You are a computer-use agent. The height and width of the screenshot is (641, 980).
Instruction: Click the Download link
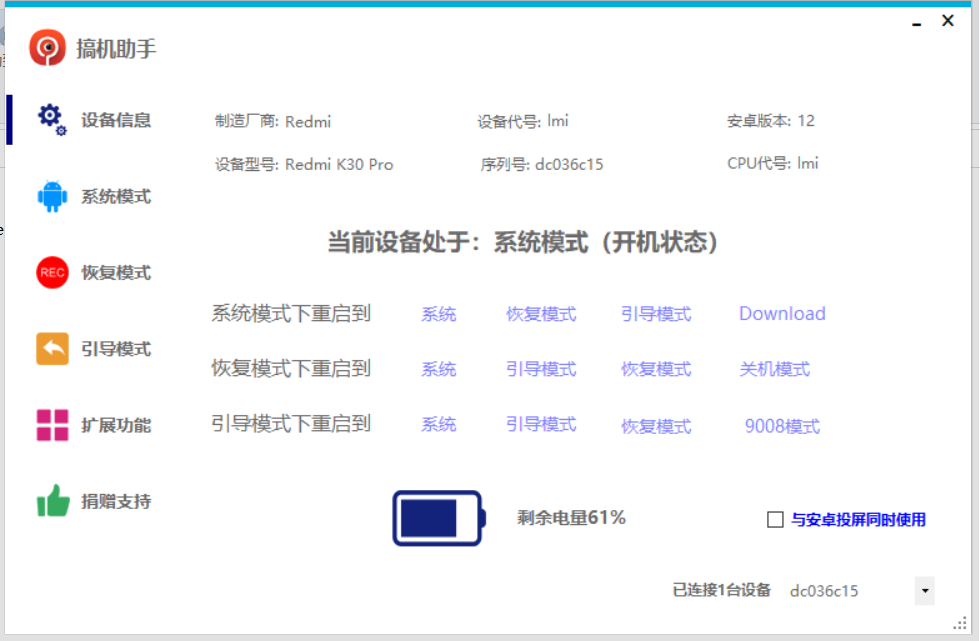(x=782, y=313)
